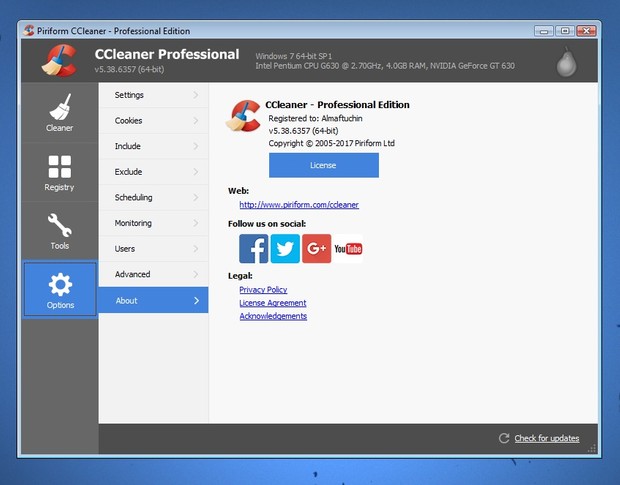Select the Options gear icon
Screen dimensions: 620x485
coord(60,284)
